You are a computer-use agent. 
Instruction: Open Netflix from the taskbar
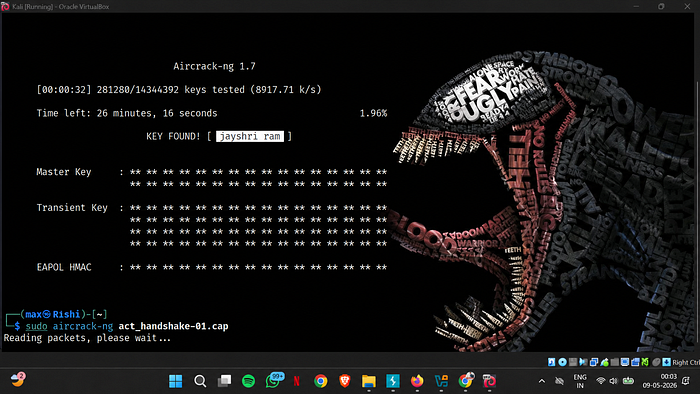click(x=296, y=381)
